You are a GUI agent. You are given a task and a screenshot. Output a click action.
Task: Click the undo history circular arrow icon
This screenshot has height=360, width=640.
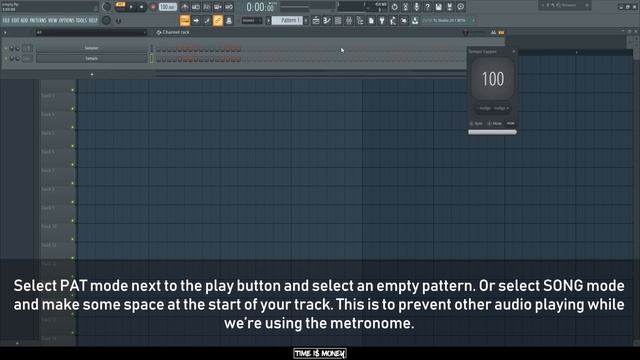click(394, 7)
